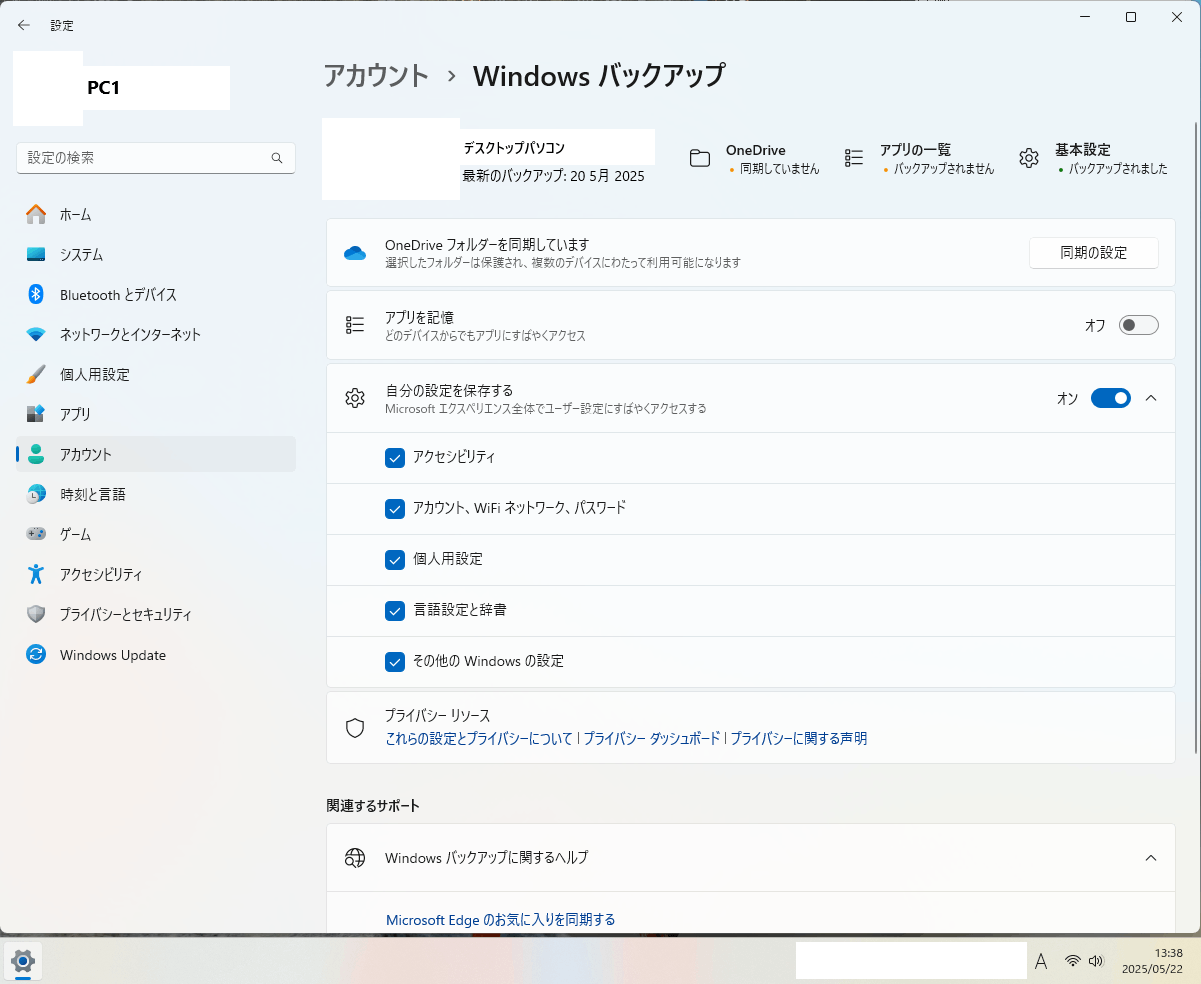Uncheck その他の Windows の設定 checkbox
Viewport: 1201px width, 984px height.
click(x=394, y=661)
